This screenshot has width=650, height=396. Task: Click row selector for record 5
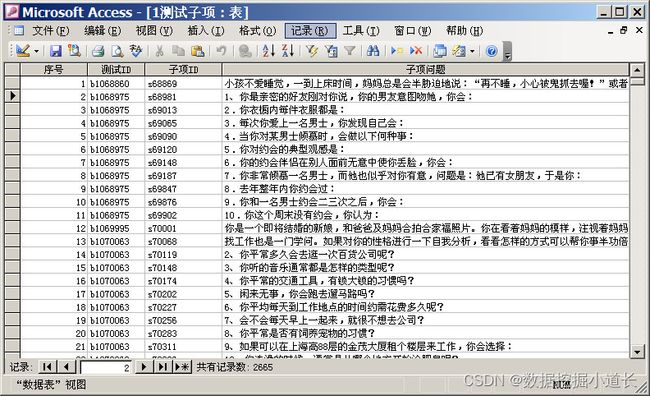(x=12, y=136)
